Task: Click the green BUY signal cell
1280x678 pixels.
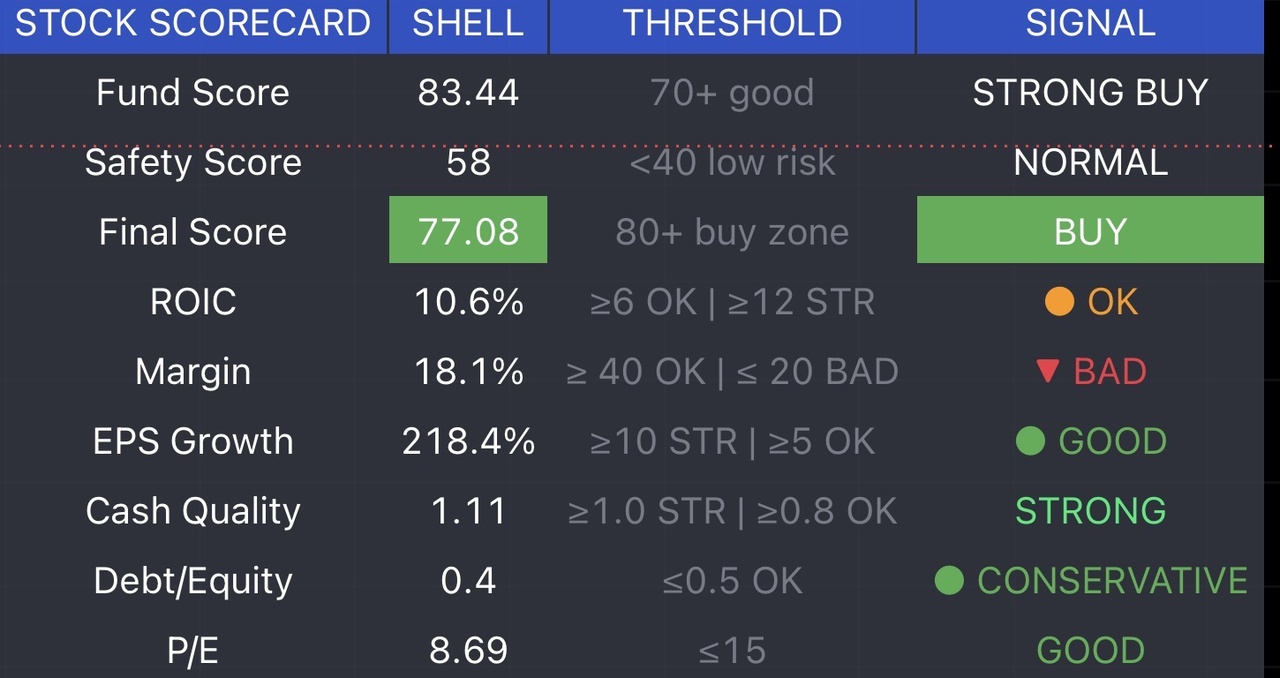Action: [x=1090, y=230]
